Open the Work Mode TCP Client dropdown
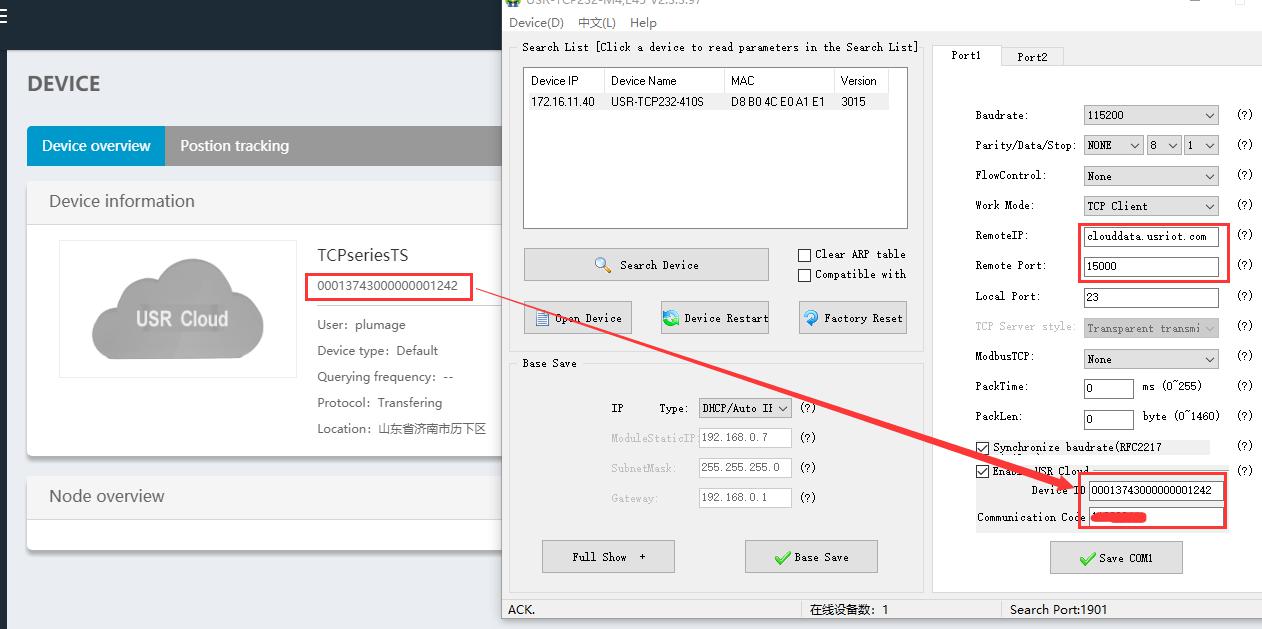Screen dimensions: 1262x629 (x=1151, y=206)
